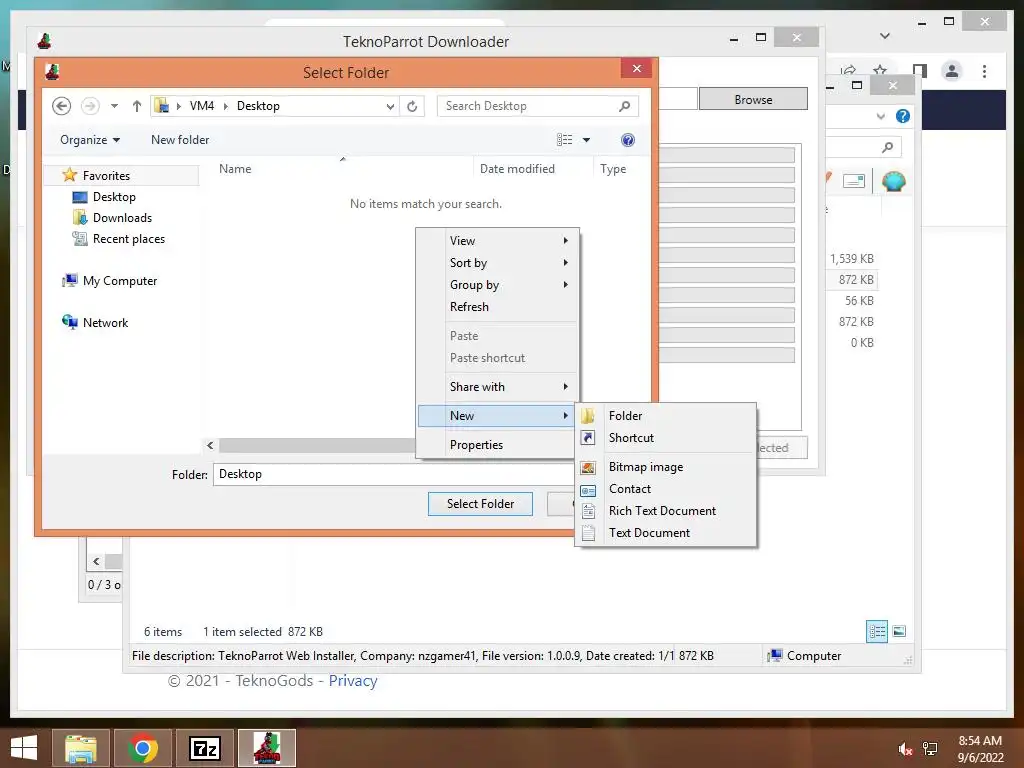Create a new Folder from submenu
Viewport: 1024px width, 768px height.
(x=666, y=415)
